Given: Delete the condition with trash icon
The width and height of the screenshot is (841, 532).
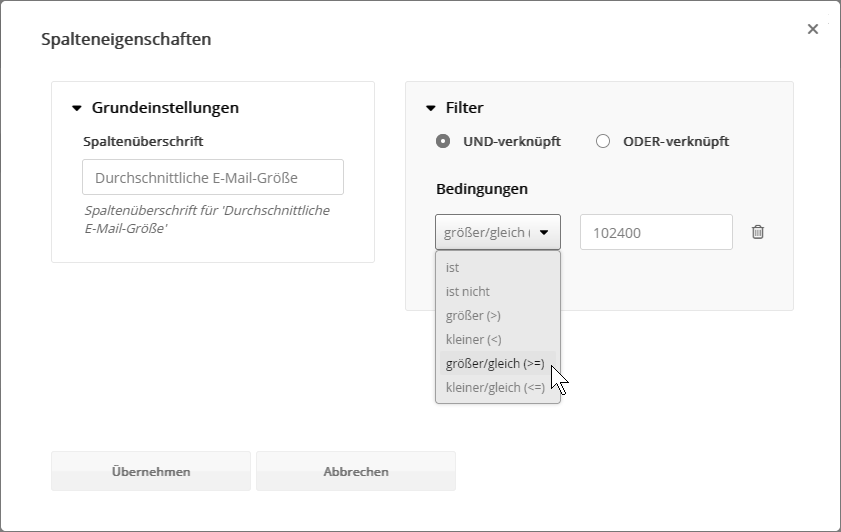Looking at the screenshot, I should pyautogui.click(x=758, y=232).
